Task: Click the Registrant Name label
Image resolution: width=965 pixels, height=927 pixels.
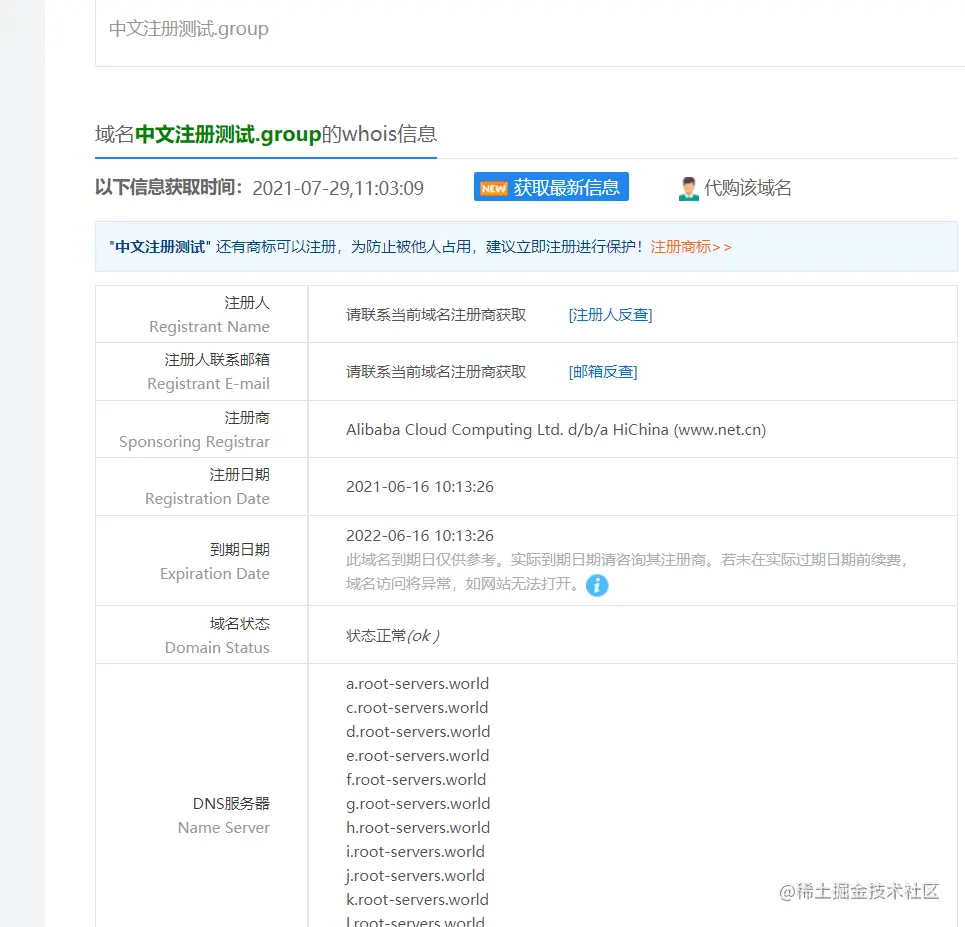Action: pos(209,327)
